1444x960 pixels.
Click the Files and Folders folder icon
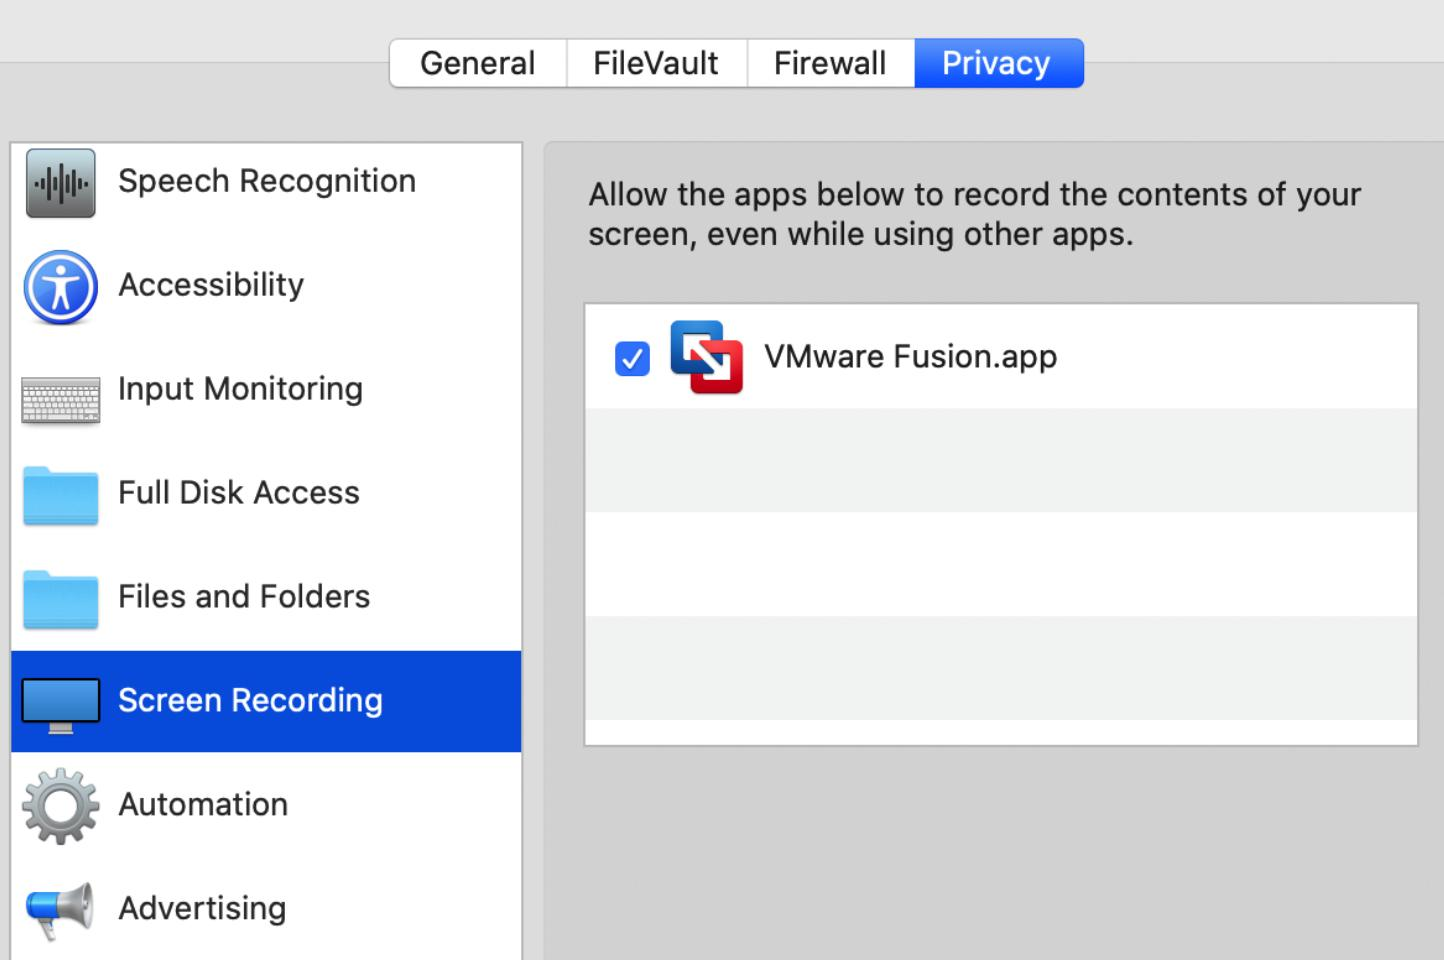(x=61, y=599)
